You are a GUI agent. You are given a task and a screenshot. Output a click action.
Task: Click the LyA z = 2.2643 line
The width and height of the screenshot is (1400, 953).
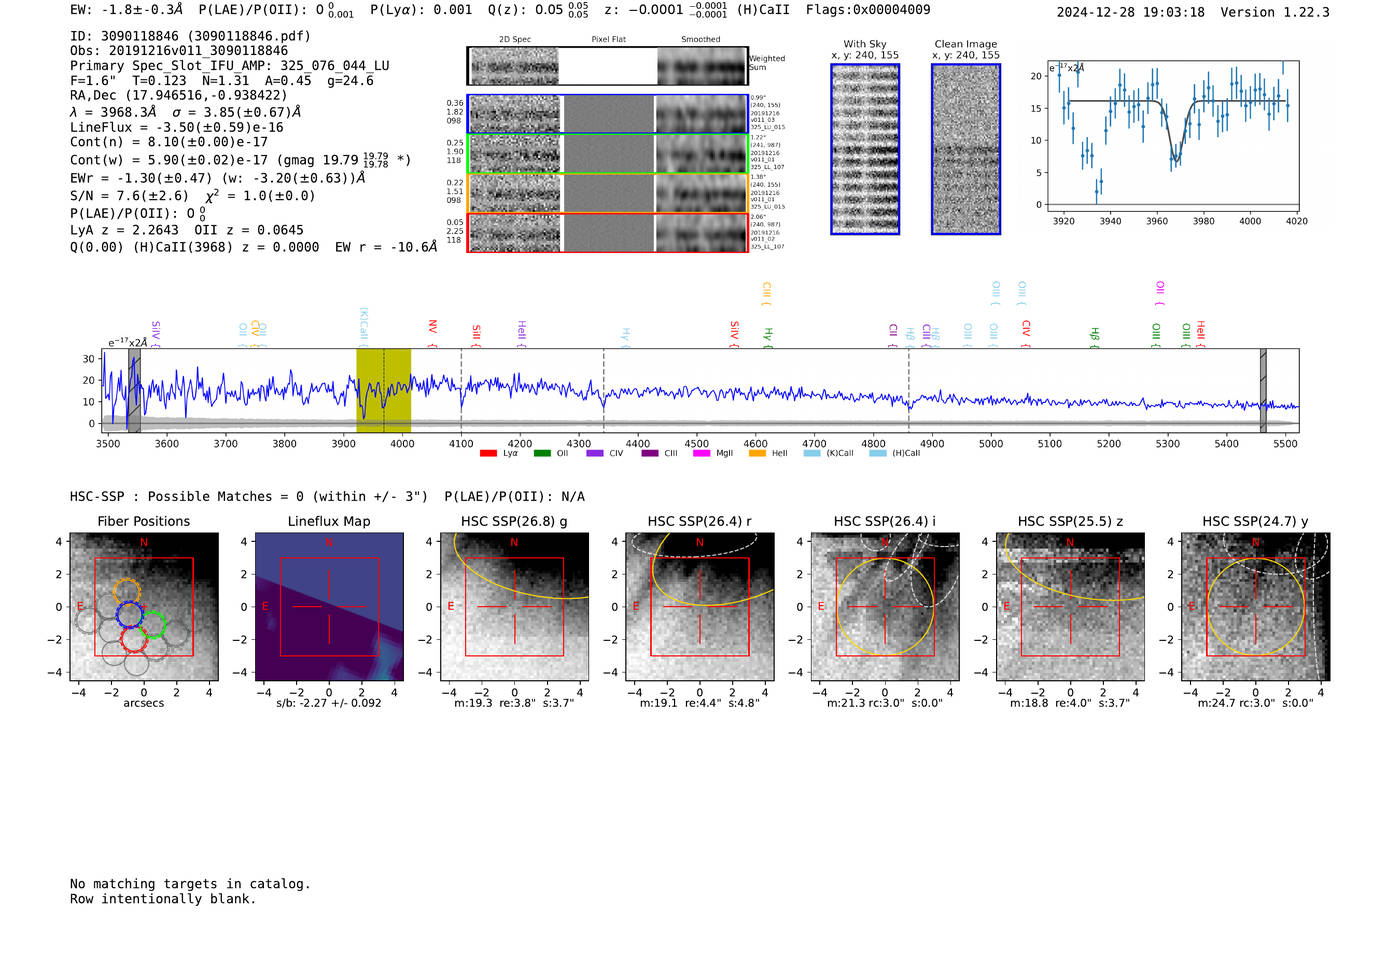pos(187,230)
